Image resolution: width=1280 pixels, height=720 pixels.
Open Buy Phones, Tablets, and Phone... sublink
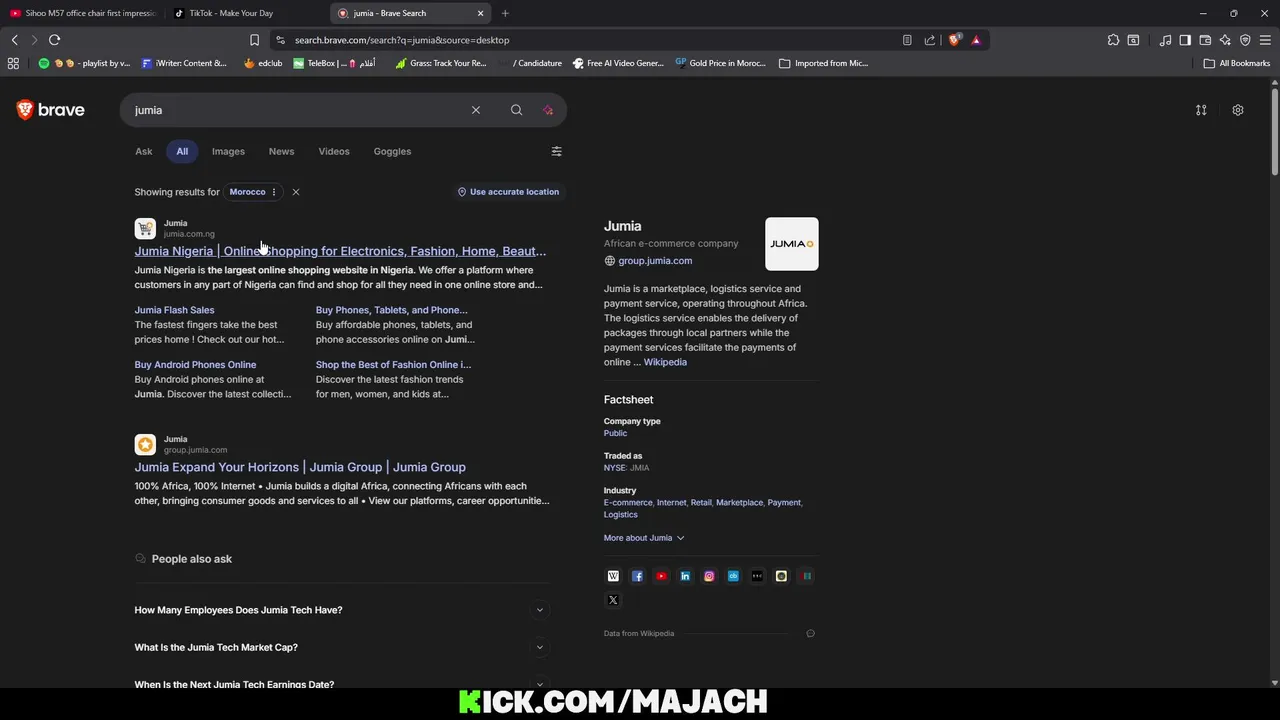392,310
